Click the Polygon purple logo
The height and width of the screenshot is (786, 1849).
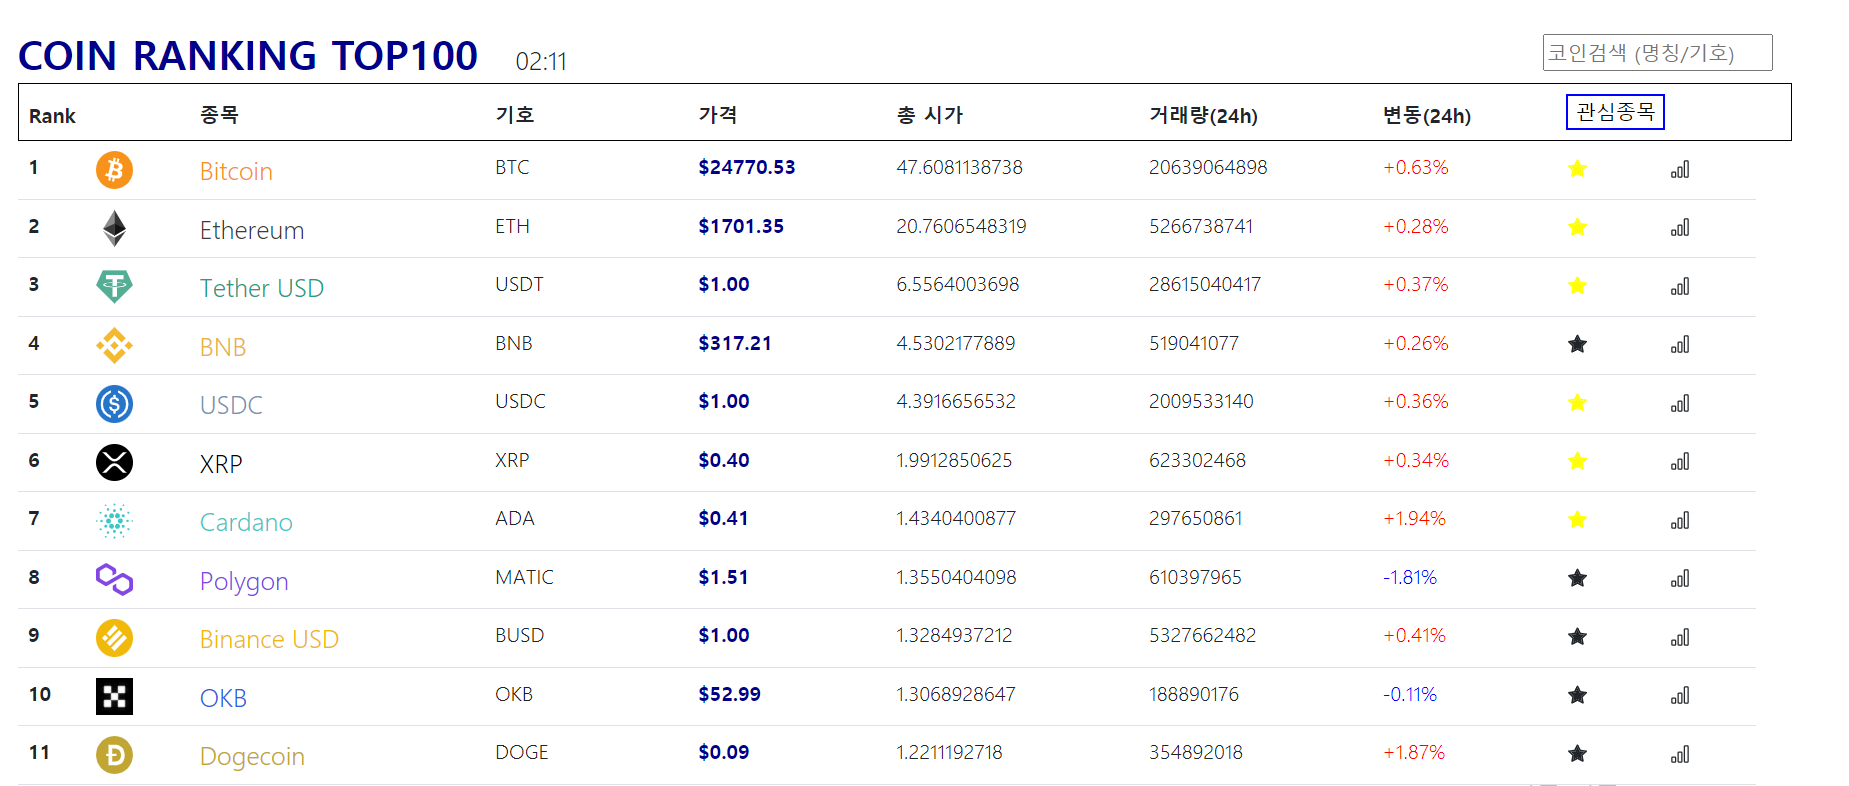click(x=114, y=579)
